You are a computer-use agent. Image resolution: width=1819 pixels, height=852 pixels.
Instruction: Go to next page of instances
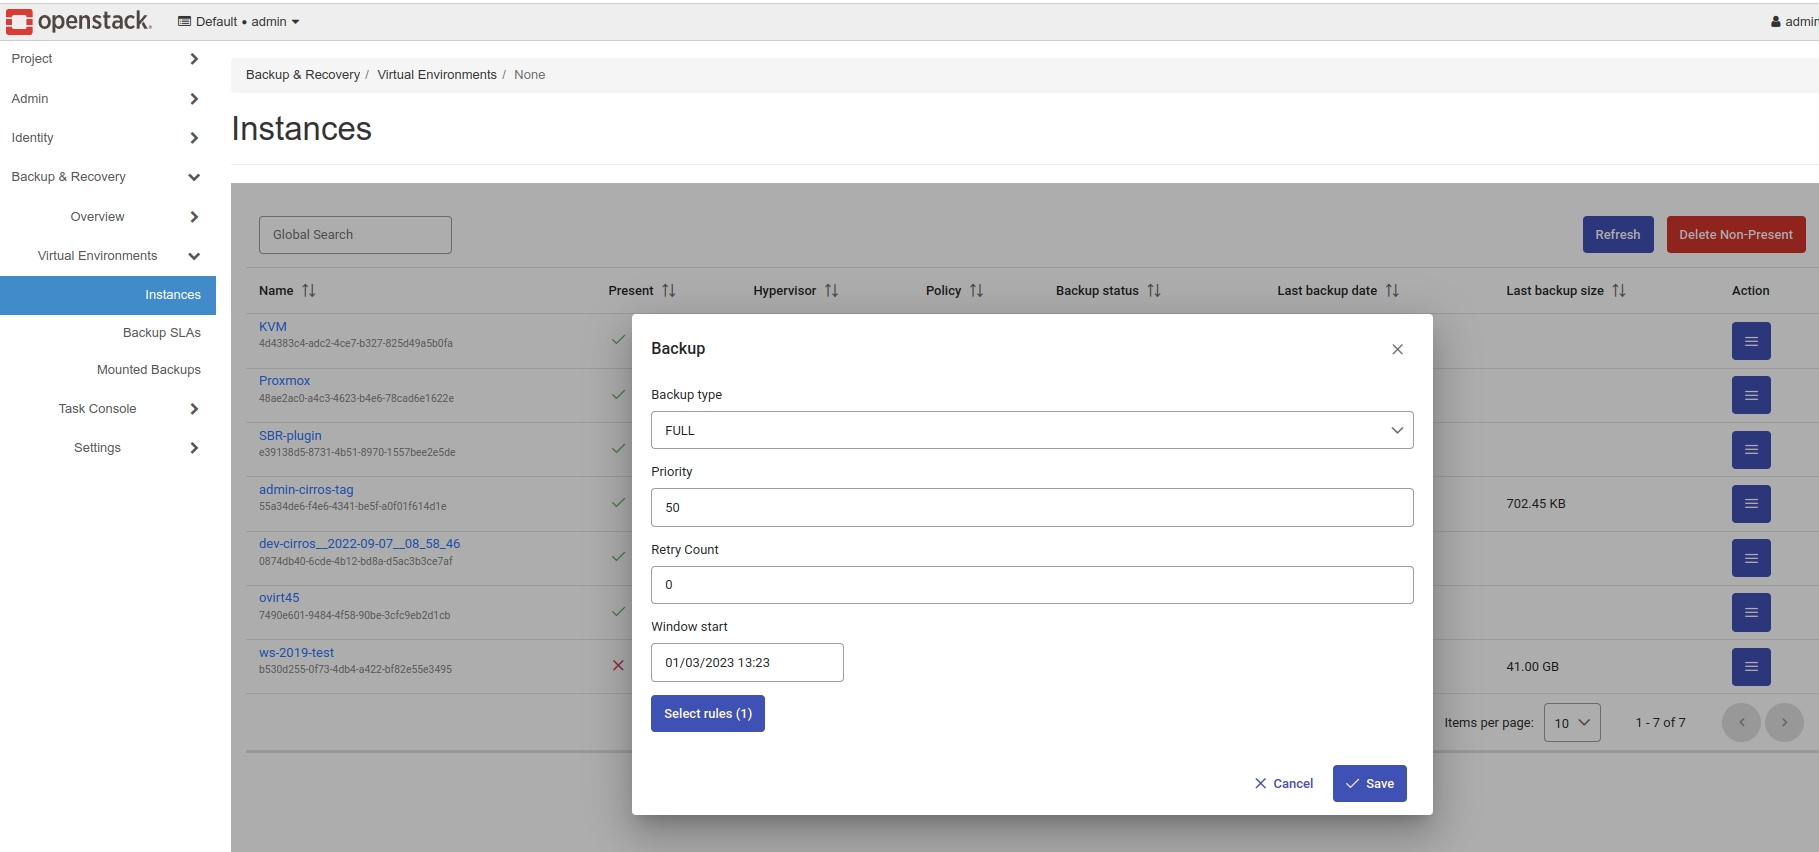click(1784, 723)
